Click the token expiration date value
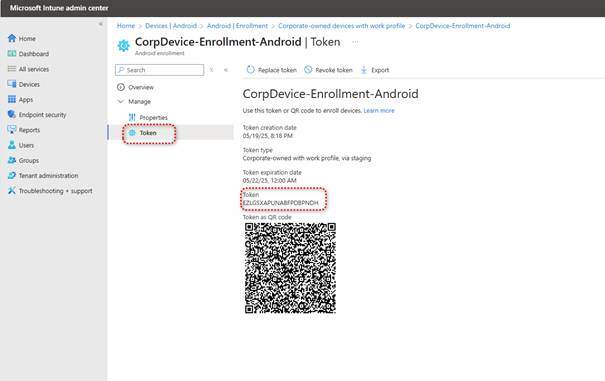This screenshot has height=381, width=605. [269, 180]
